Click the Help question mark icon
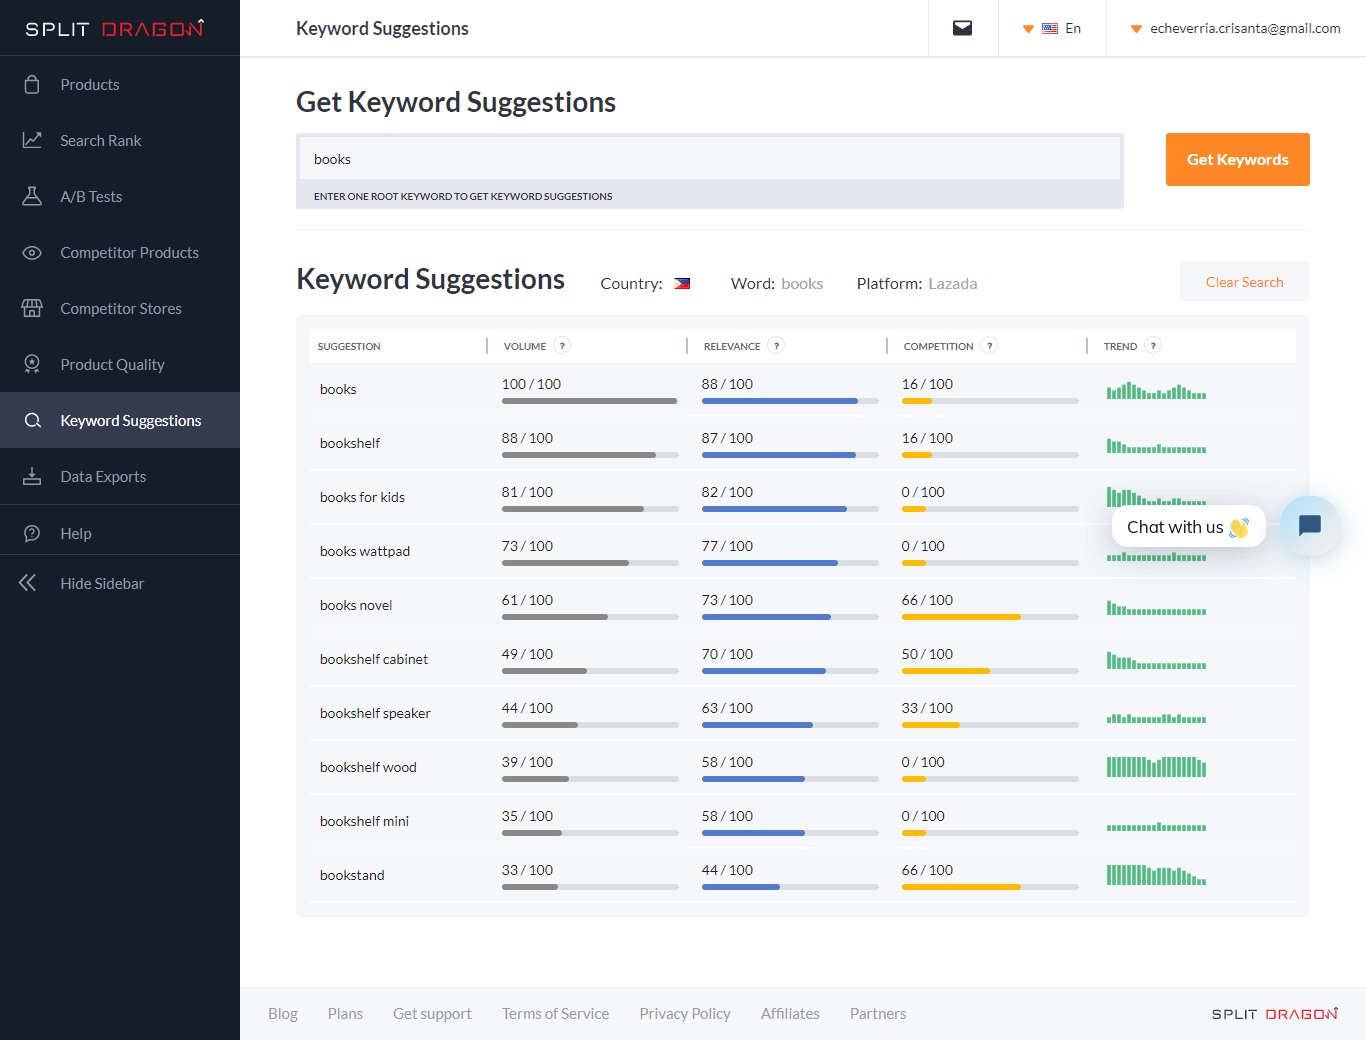Viewport: 1366px width, 1040px height. (32, 533)
